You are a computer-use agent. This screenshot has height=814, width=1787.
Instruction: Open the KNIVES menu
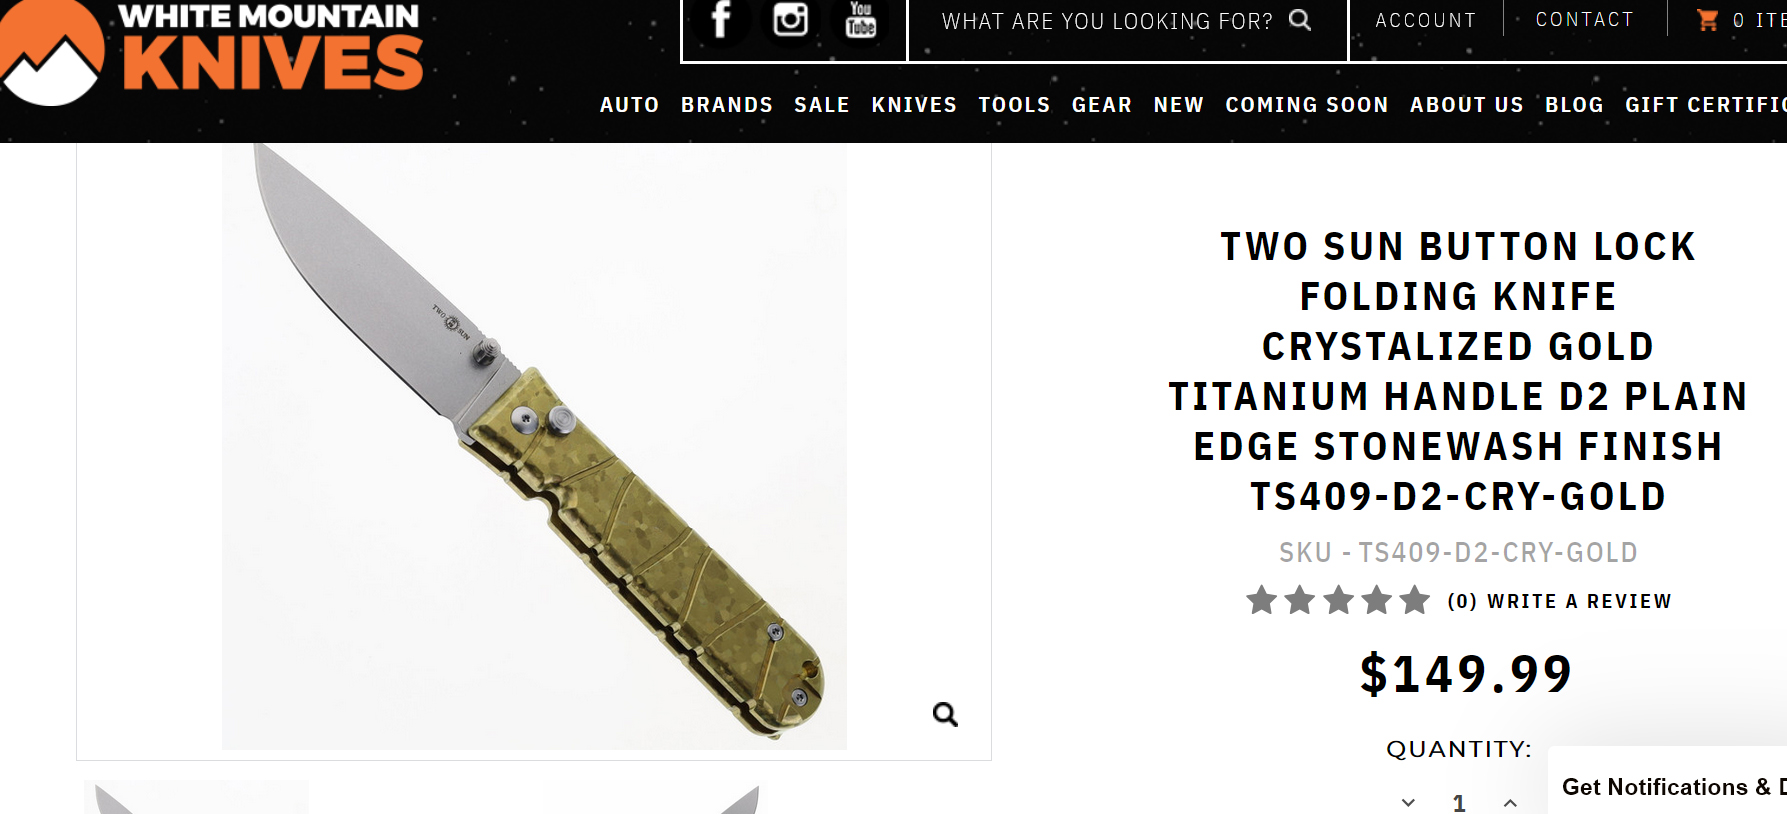[x=914, y=105]
